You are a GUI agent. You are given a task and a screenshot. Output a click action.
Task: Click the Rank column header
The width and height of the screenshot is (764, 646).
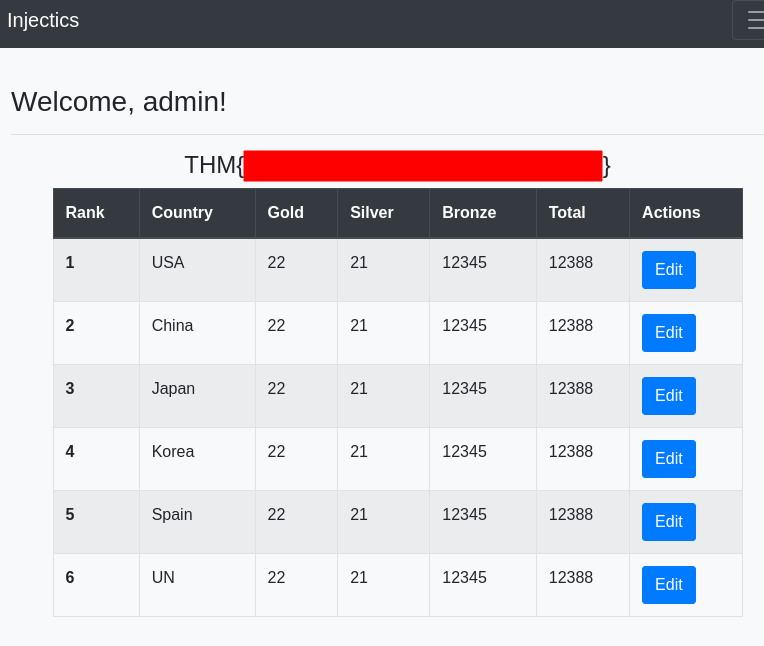[85, 213]
